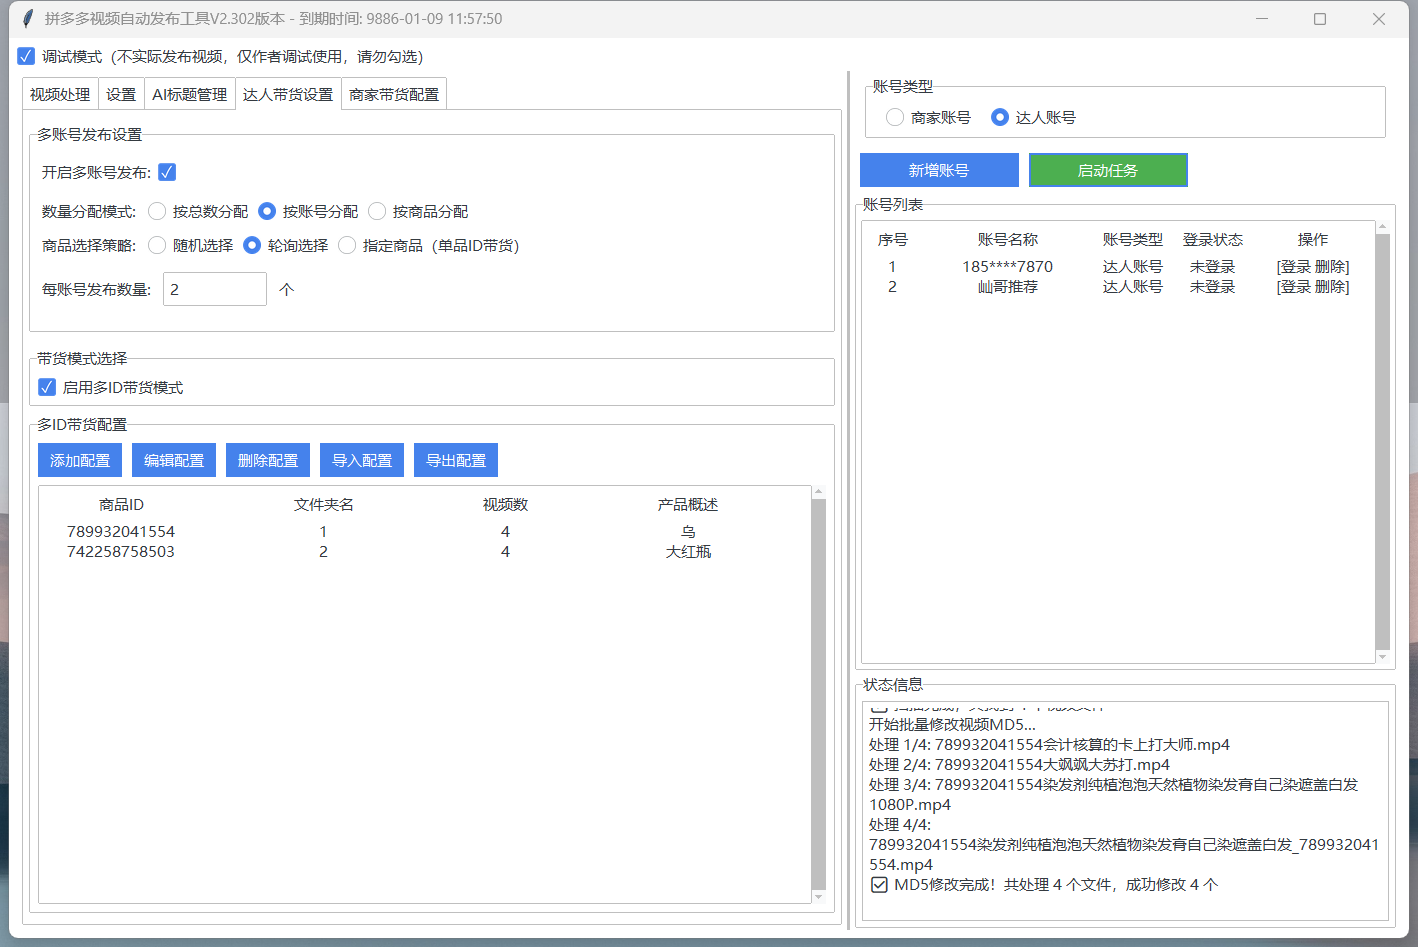Click the checkmark icon in status log

879,884
